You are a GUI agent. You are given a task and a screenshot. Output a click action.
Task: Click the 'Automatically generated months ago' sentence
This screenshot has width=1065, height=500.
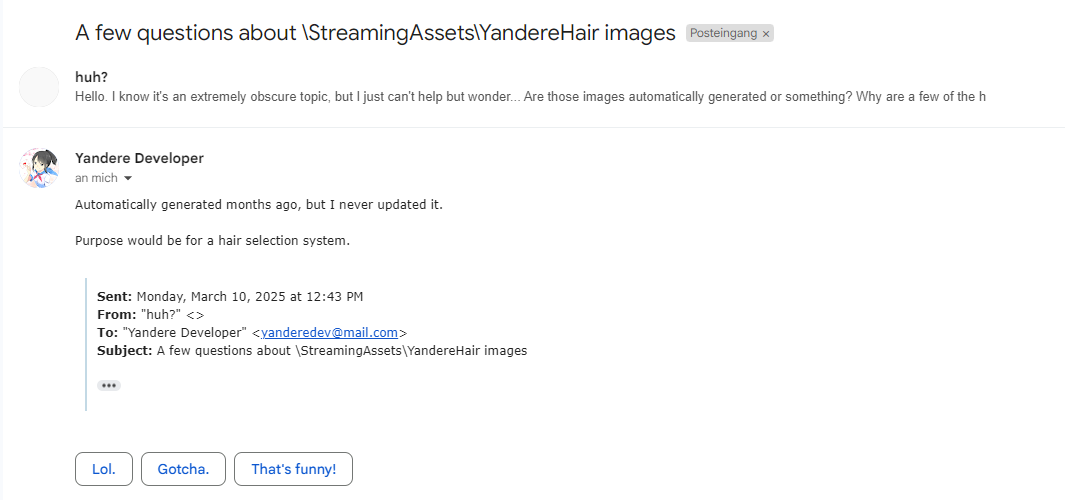pos(258,205)
